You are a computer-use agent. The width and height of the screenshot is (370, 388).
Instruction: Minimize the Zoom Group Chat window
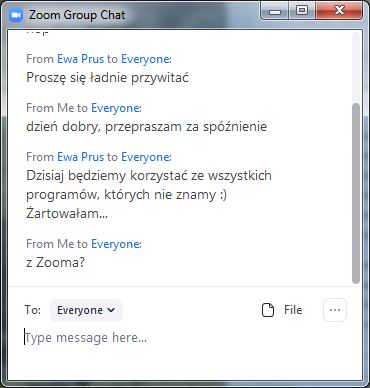(x=275, y=11)
